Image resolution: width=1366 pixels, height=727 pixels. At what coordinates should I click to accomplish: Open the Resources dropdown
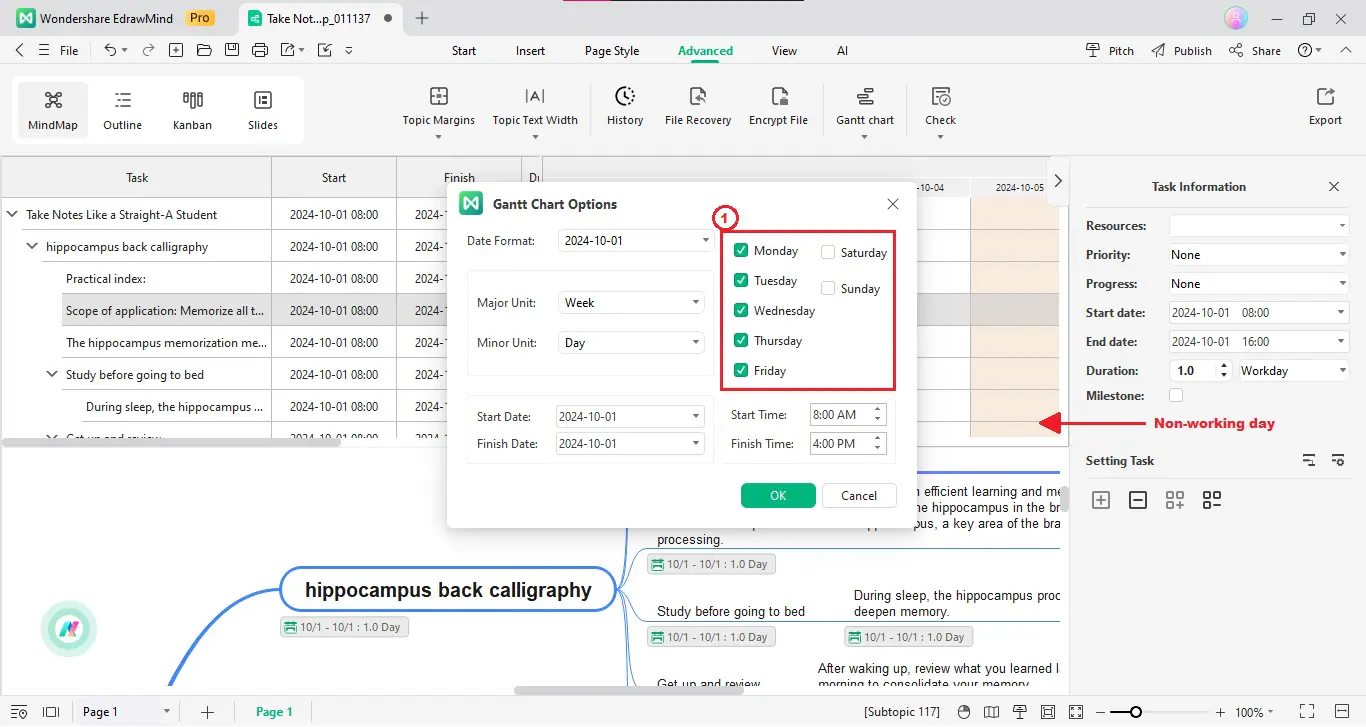point(1259,225)
